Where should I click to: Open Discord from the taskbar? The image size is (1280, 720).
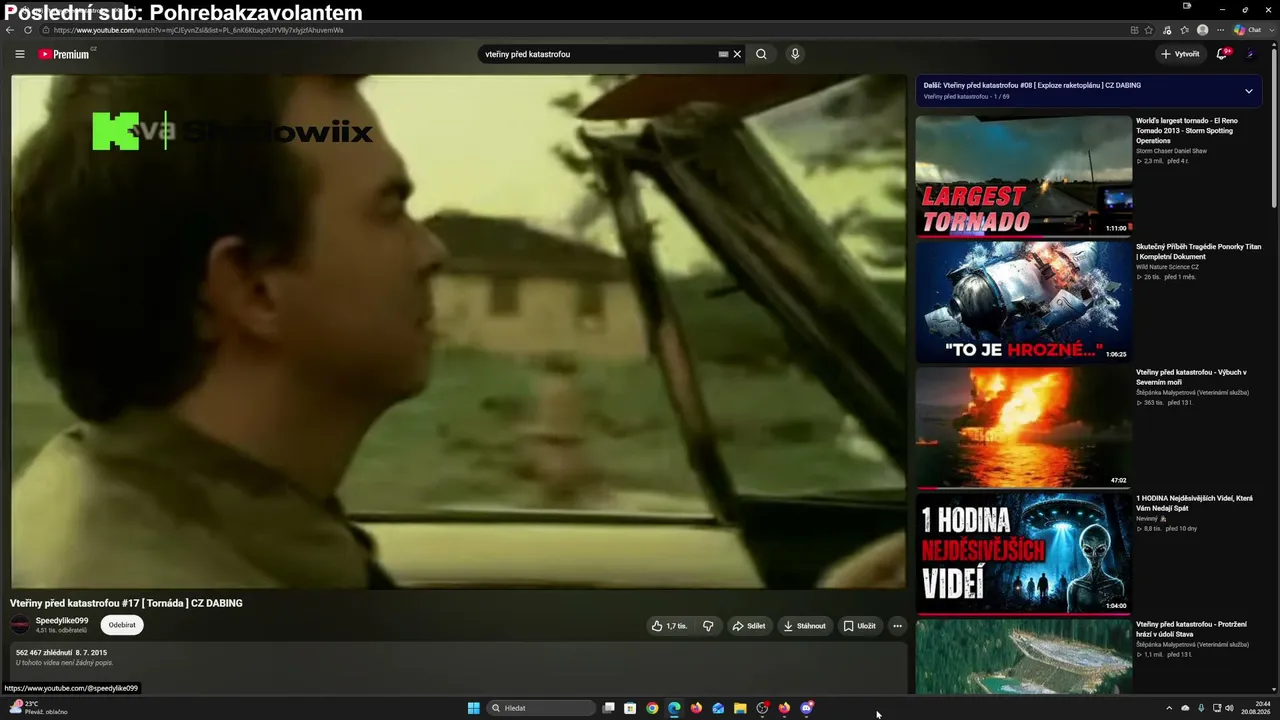pyautogui.click(x=806, y=708)
